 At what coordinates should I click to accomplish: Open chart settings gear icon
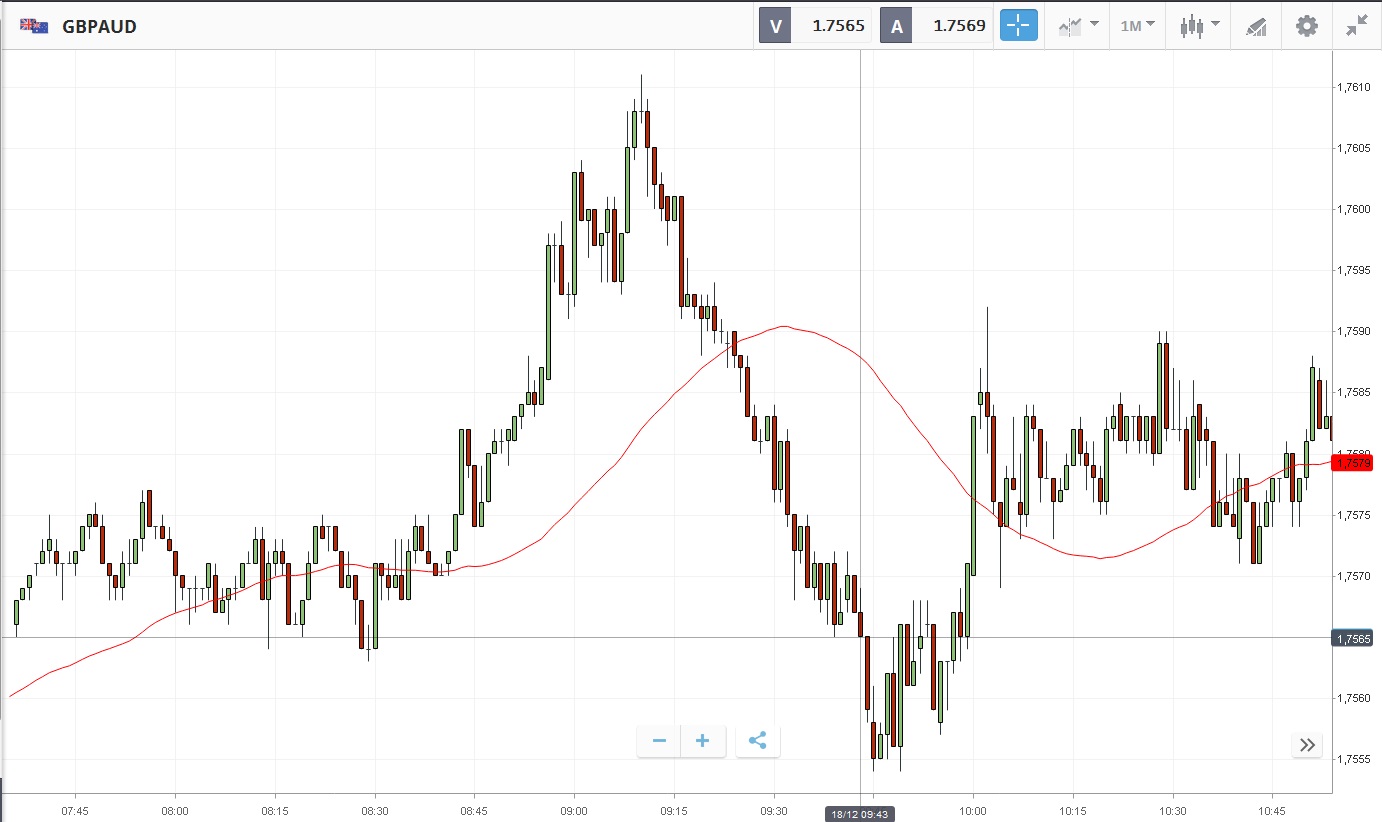click(1306, 26)
